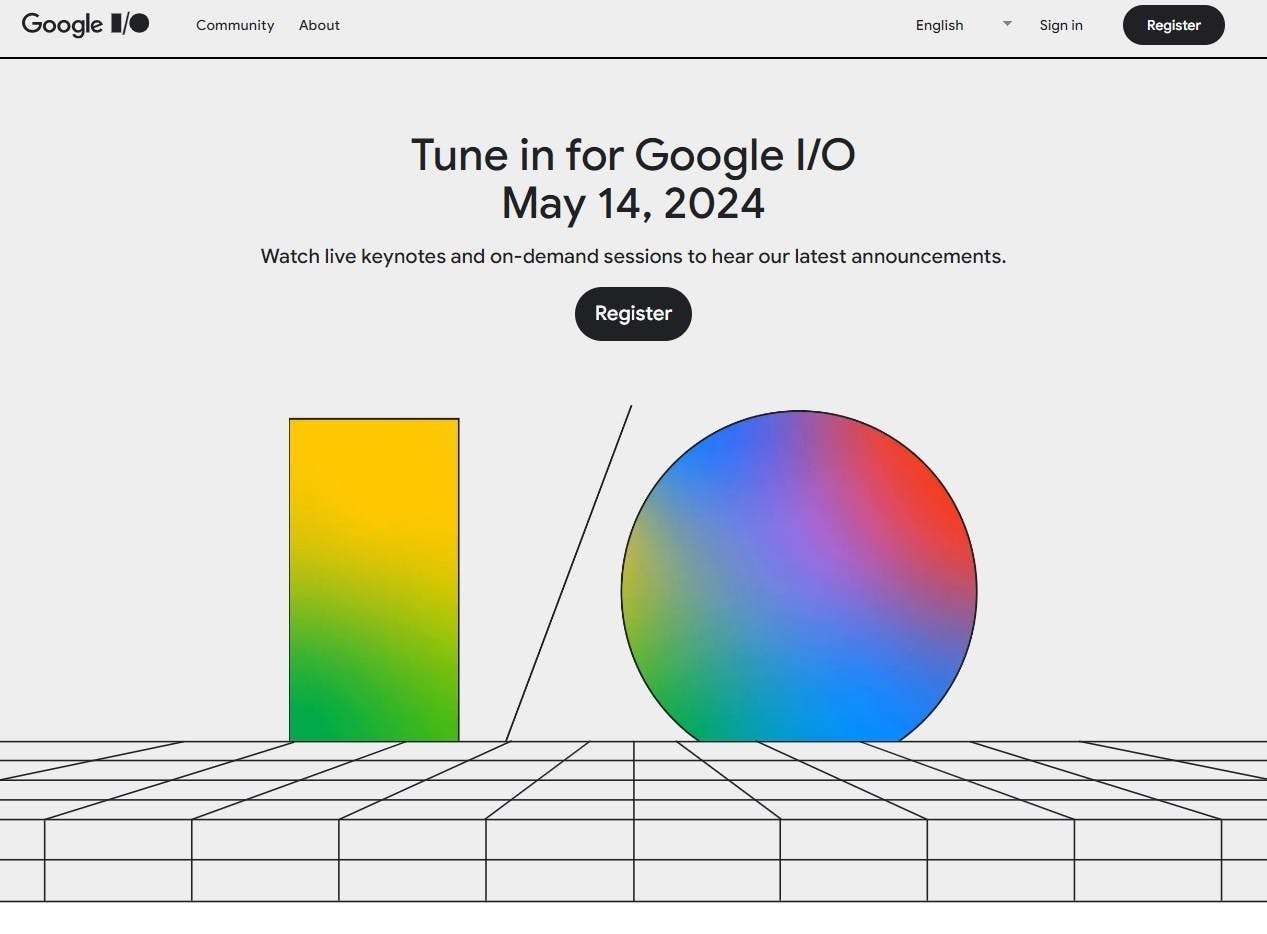Click the Sign in link
This screenshot has width=1267, height=934.
1061,25
